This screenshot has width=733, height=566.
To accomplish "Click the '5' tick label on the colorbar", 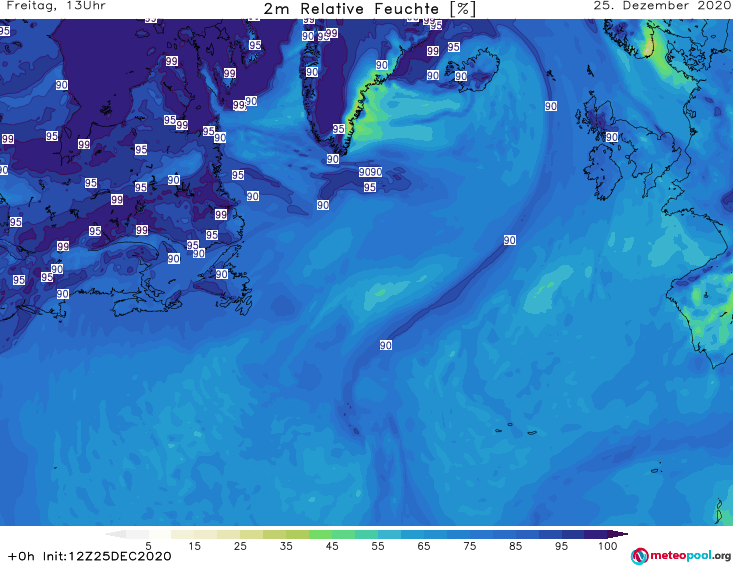I will click(148, 546).
